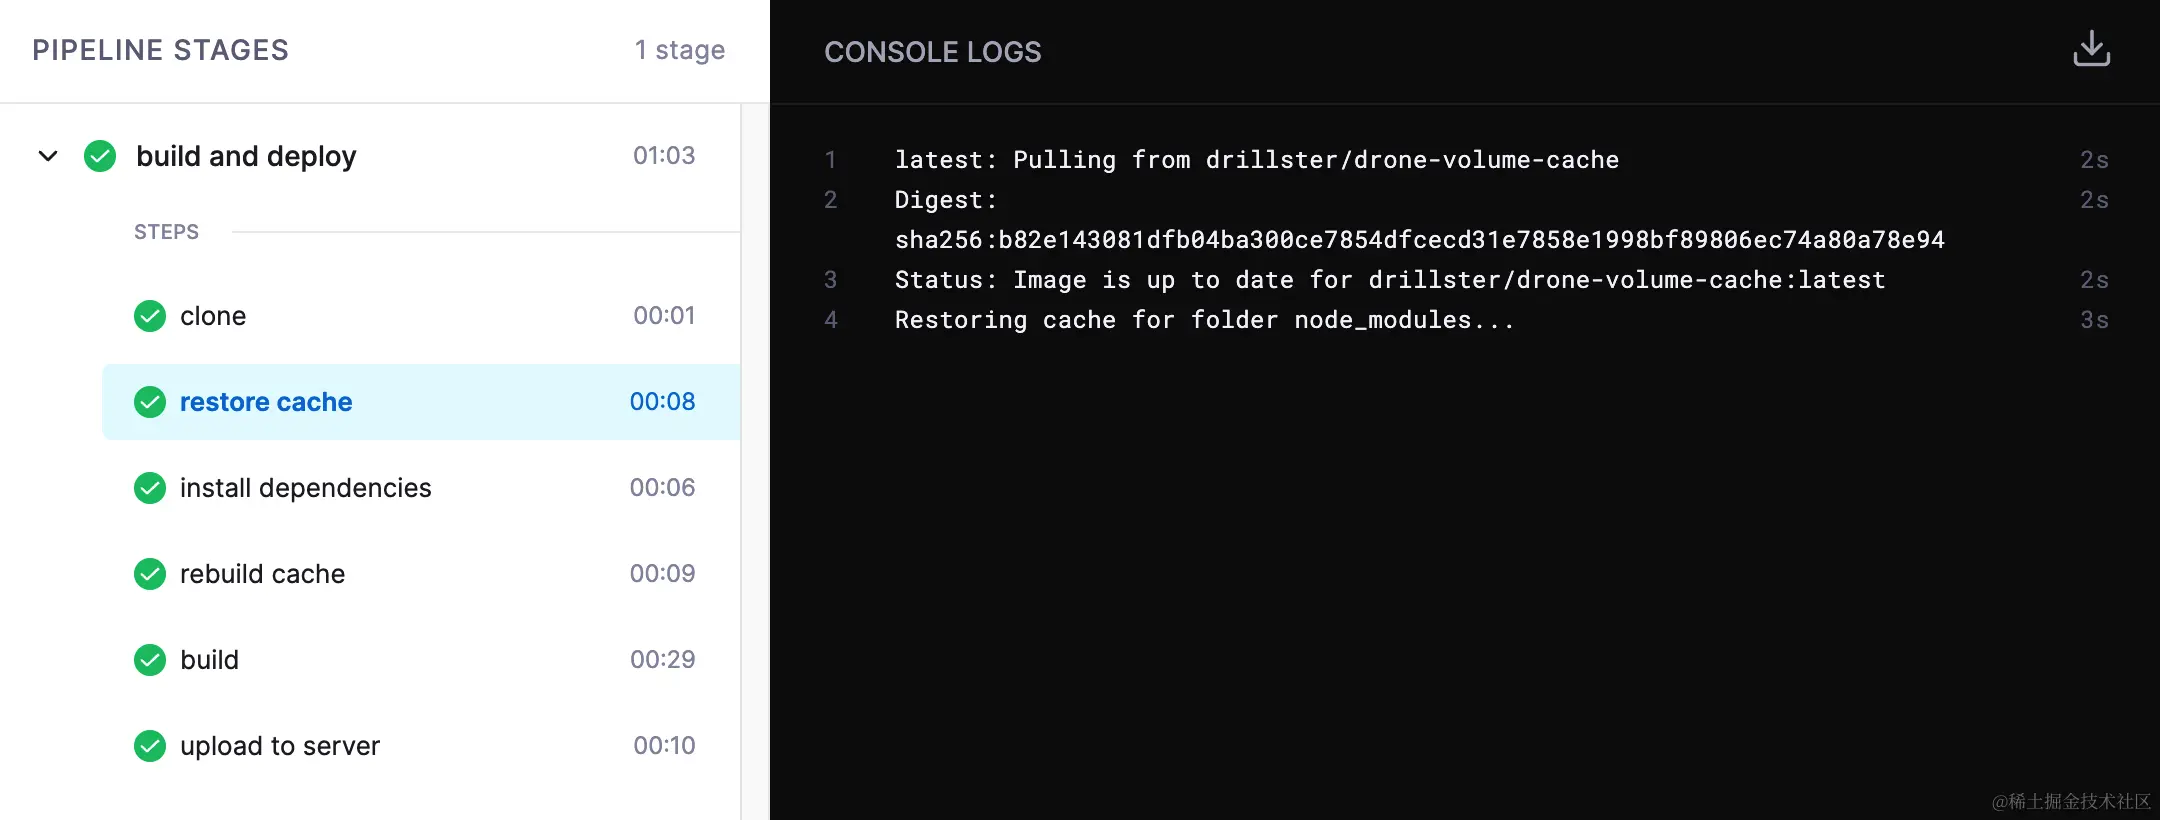Click the restore cache green check icon
This screenshot has width=2160, height=820.
click(150, 402)
